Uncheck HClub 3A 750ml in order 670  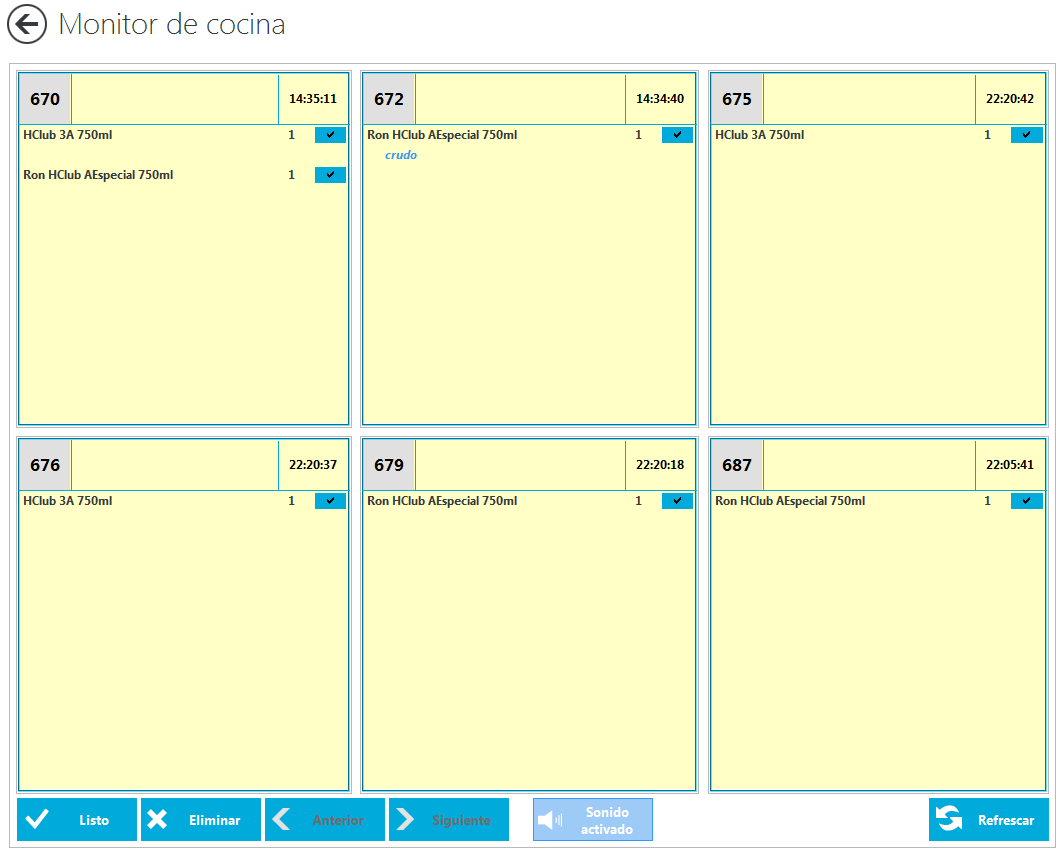330,134
